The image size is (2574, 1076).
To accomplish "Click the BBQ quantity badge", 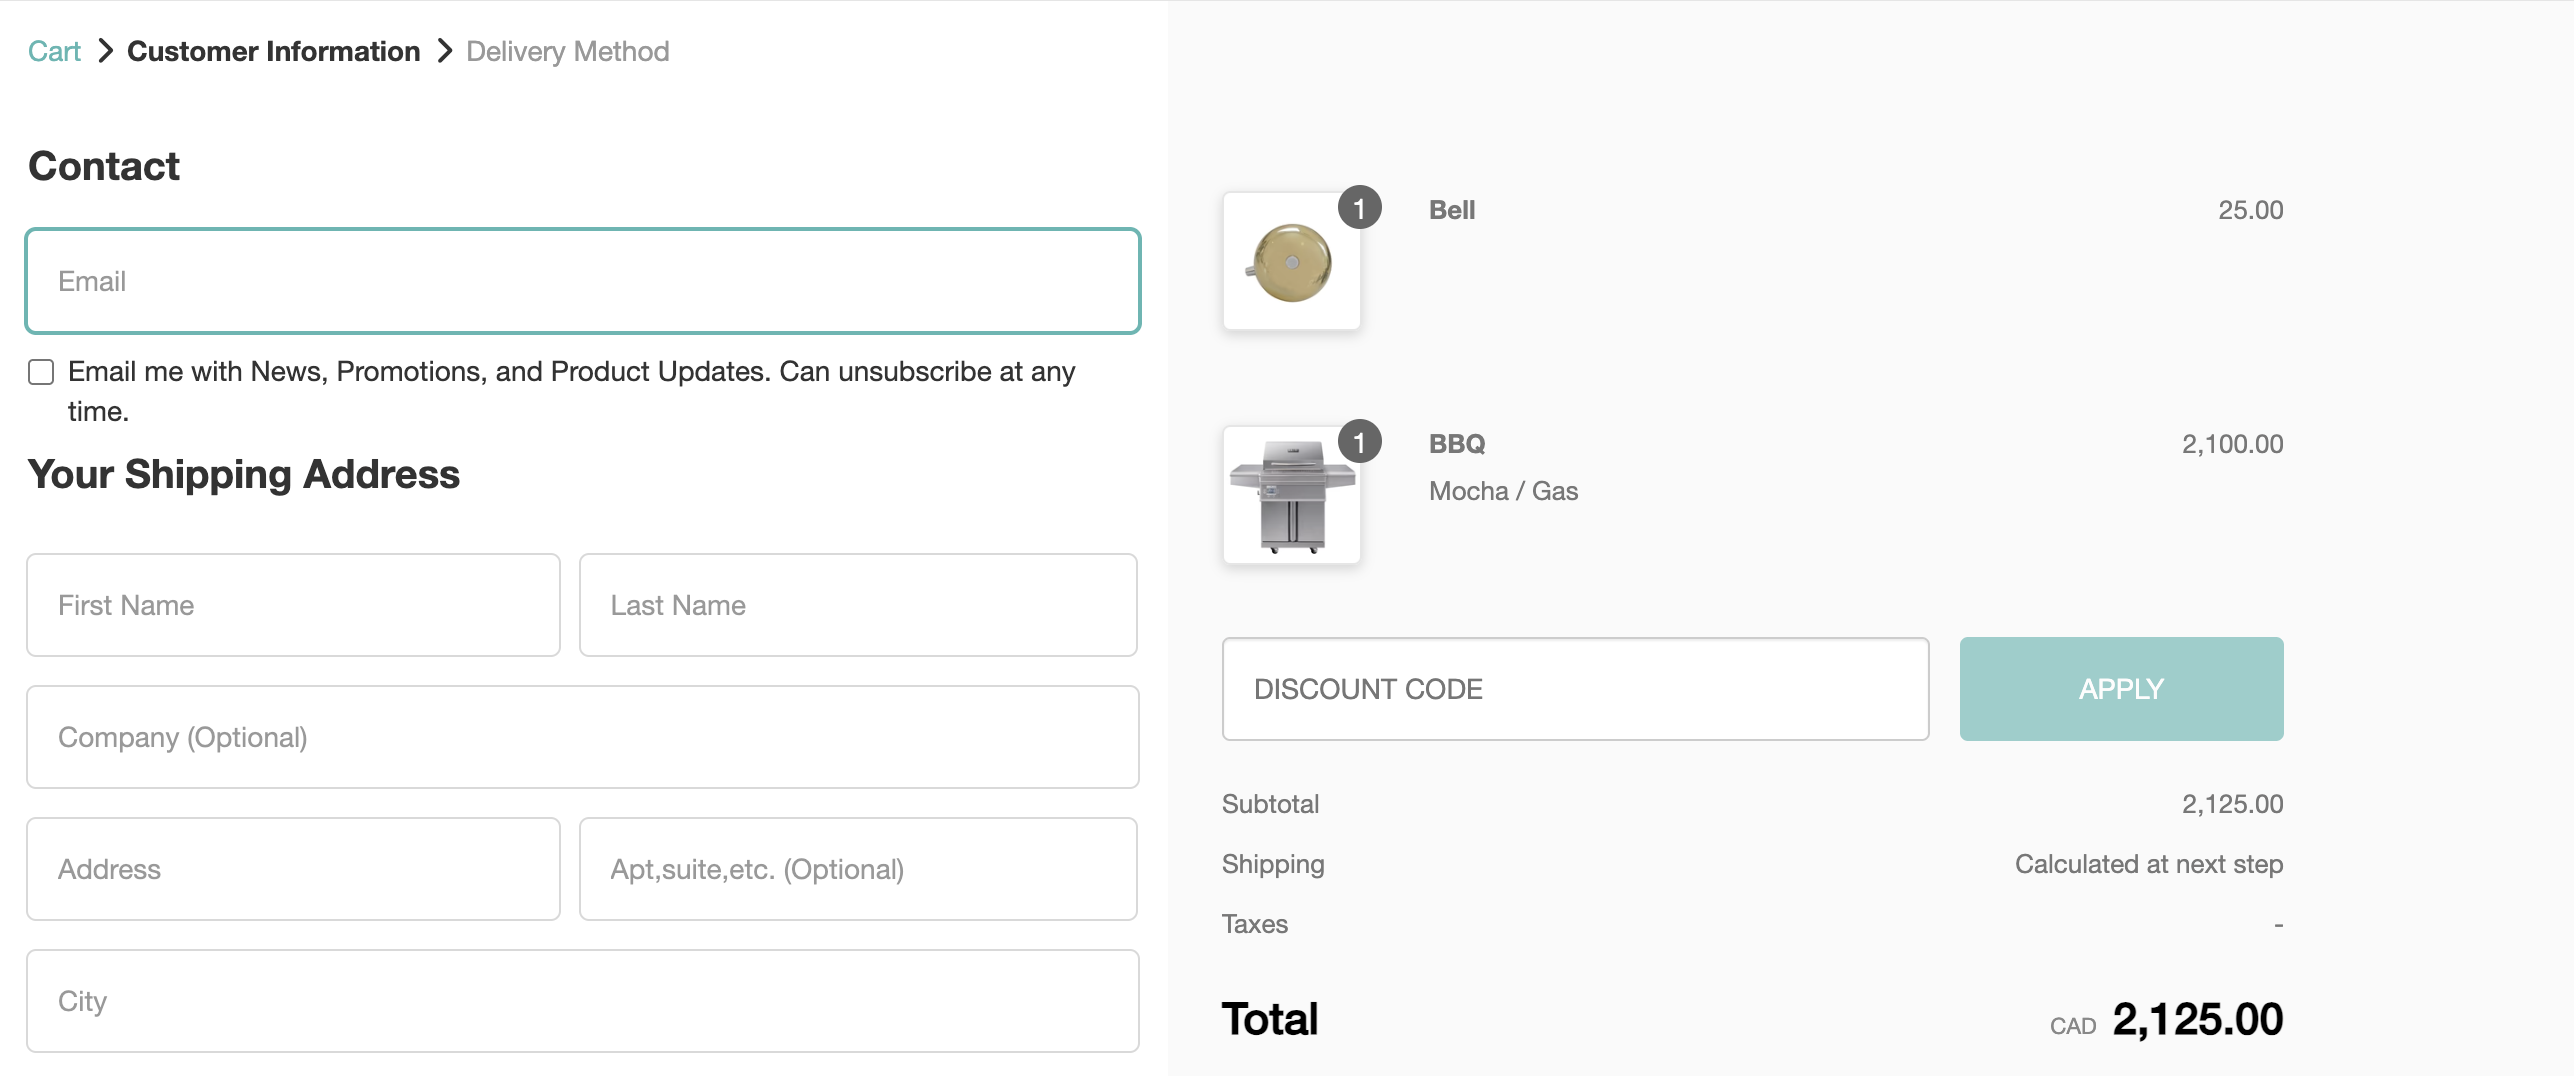I will tap(1359, 442).
